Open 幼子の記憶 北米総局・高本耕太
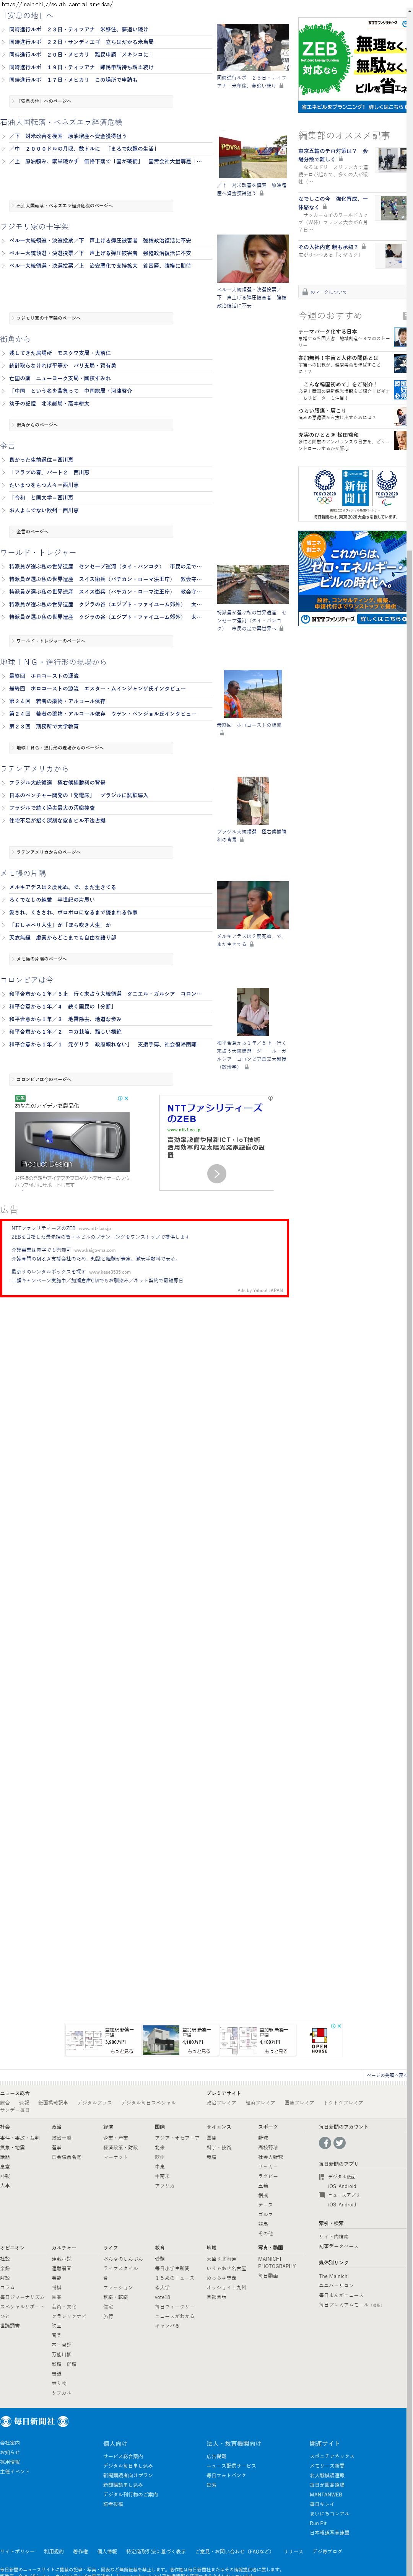This screenshot has height=2576, width=413. point(49,404)
